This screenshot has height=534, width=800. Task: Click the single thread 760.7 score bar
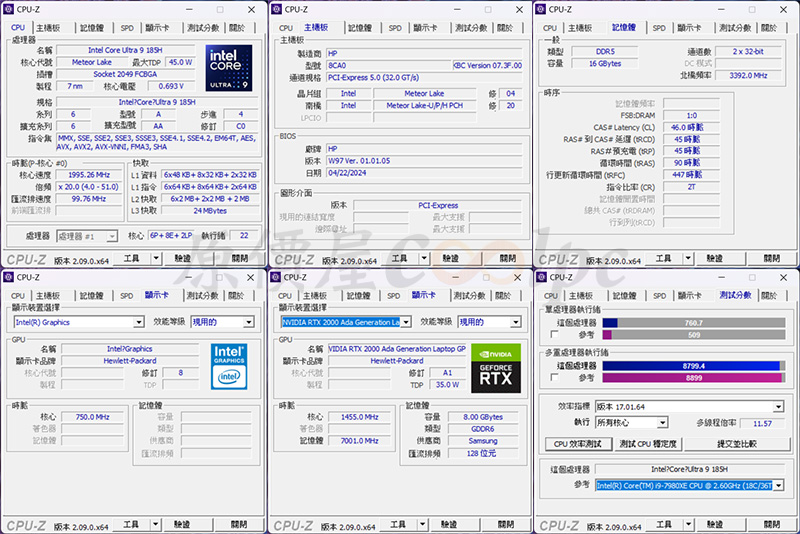(694, 322)
